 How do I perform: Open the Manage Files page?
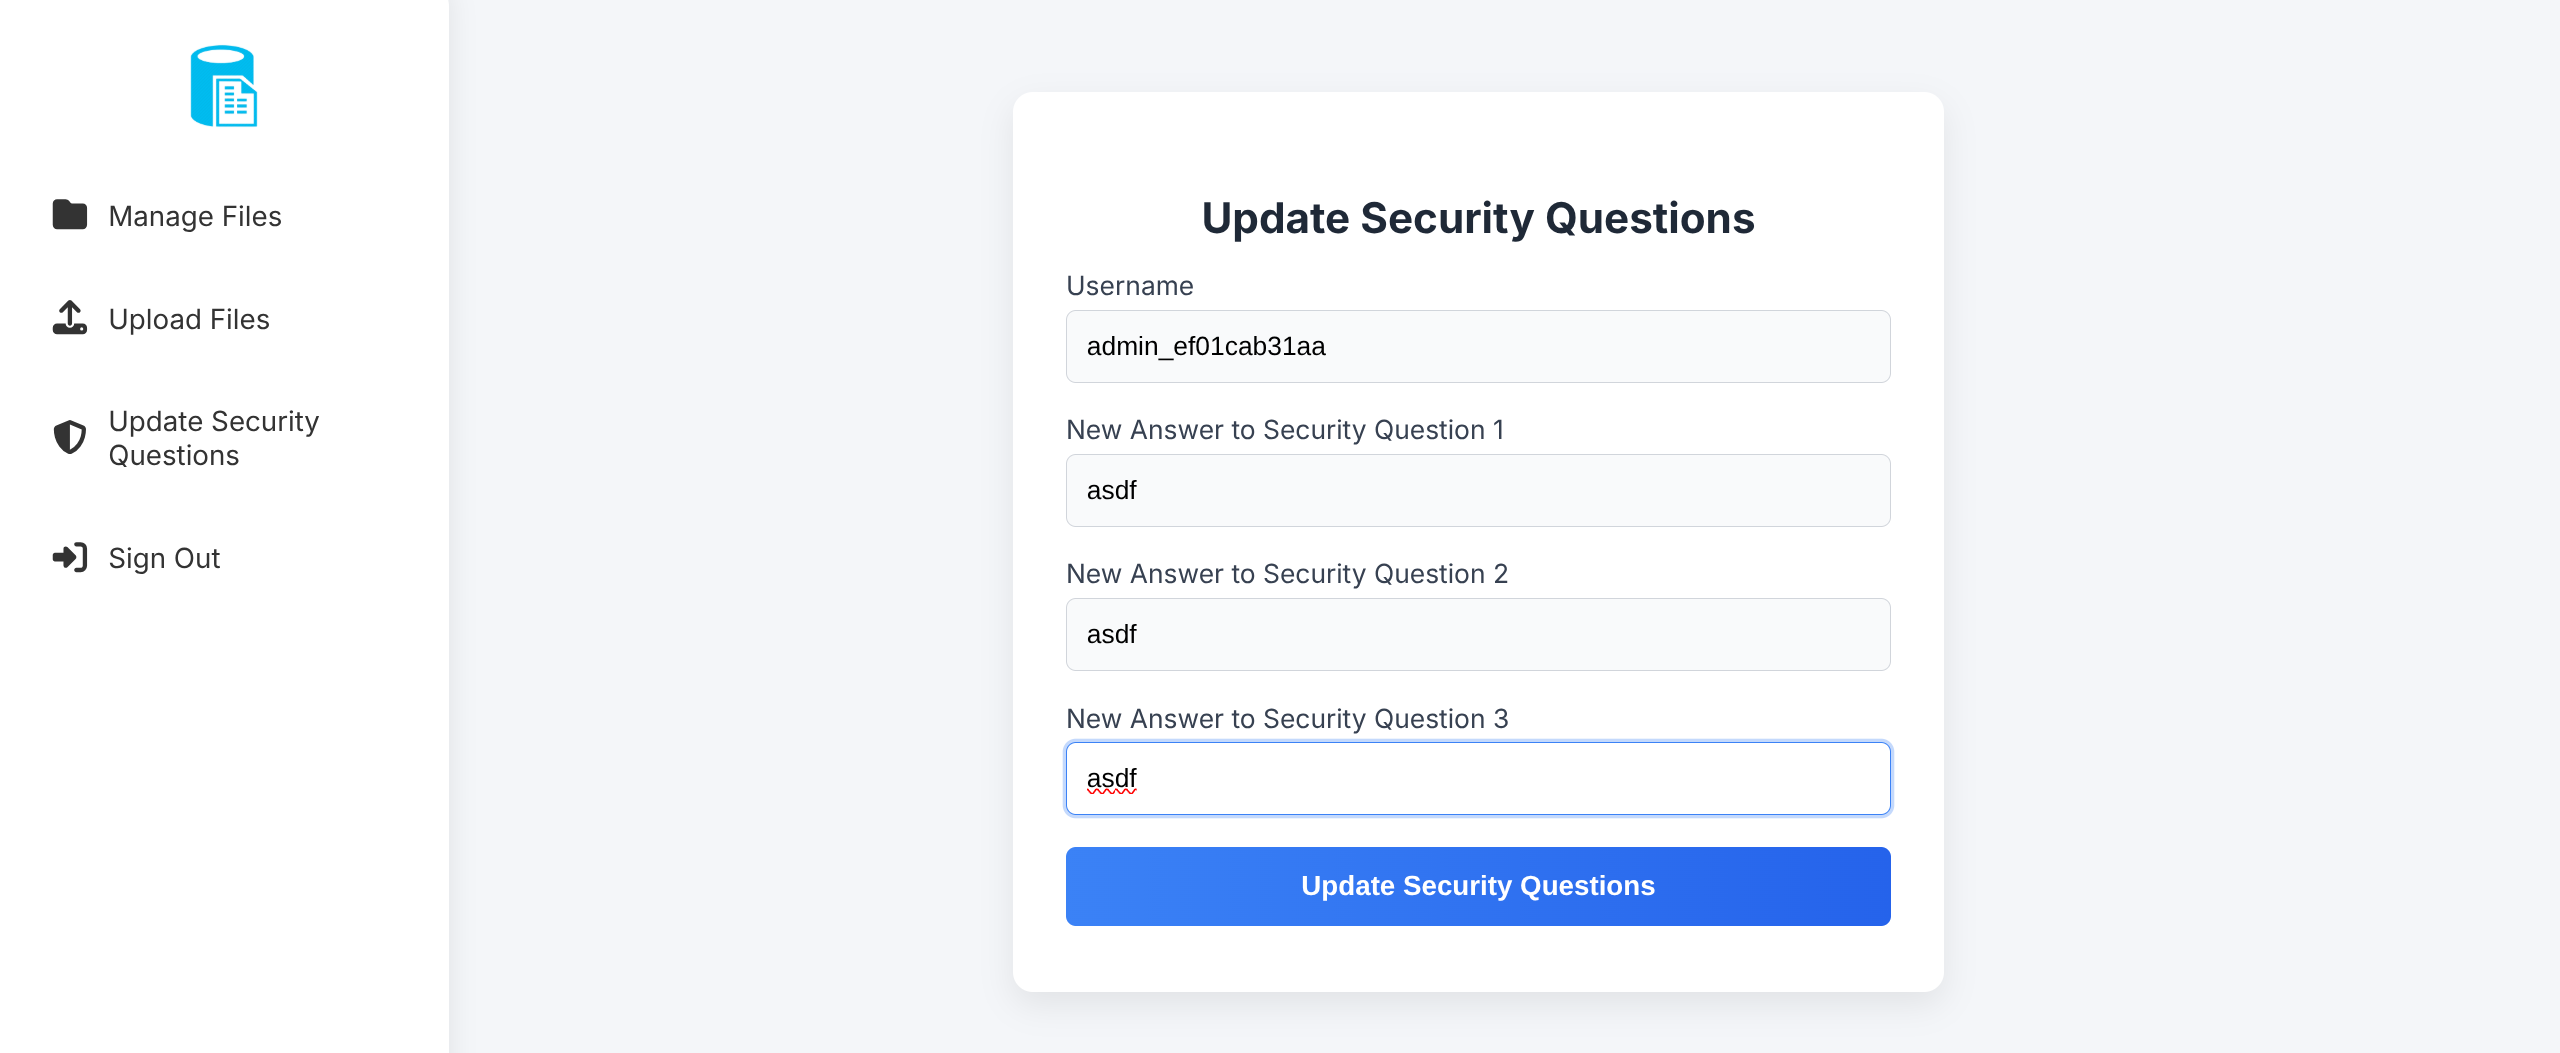click(x=195, y=216)
